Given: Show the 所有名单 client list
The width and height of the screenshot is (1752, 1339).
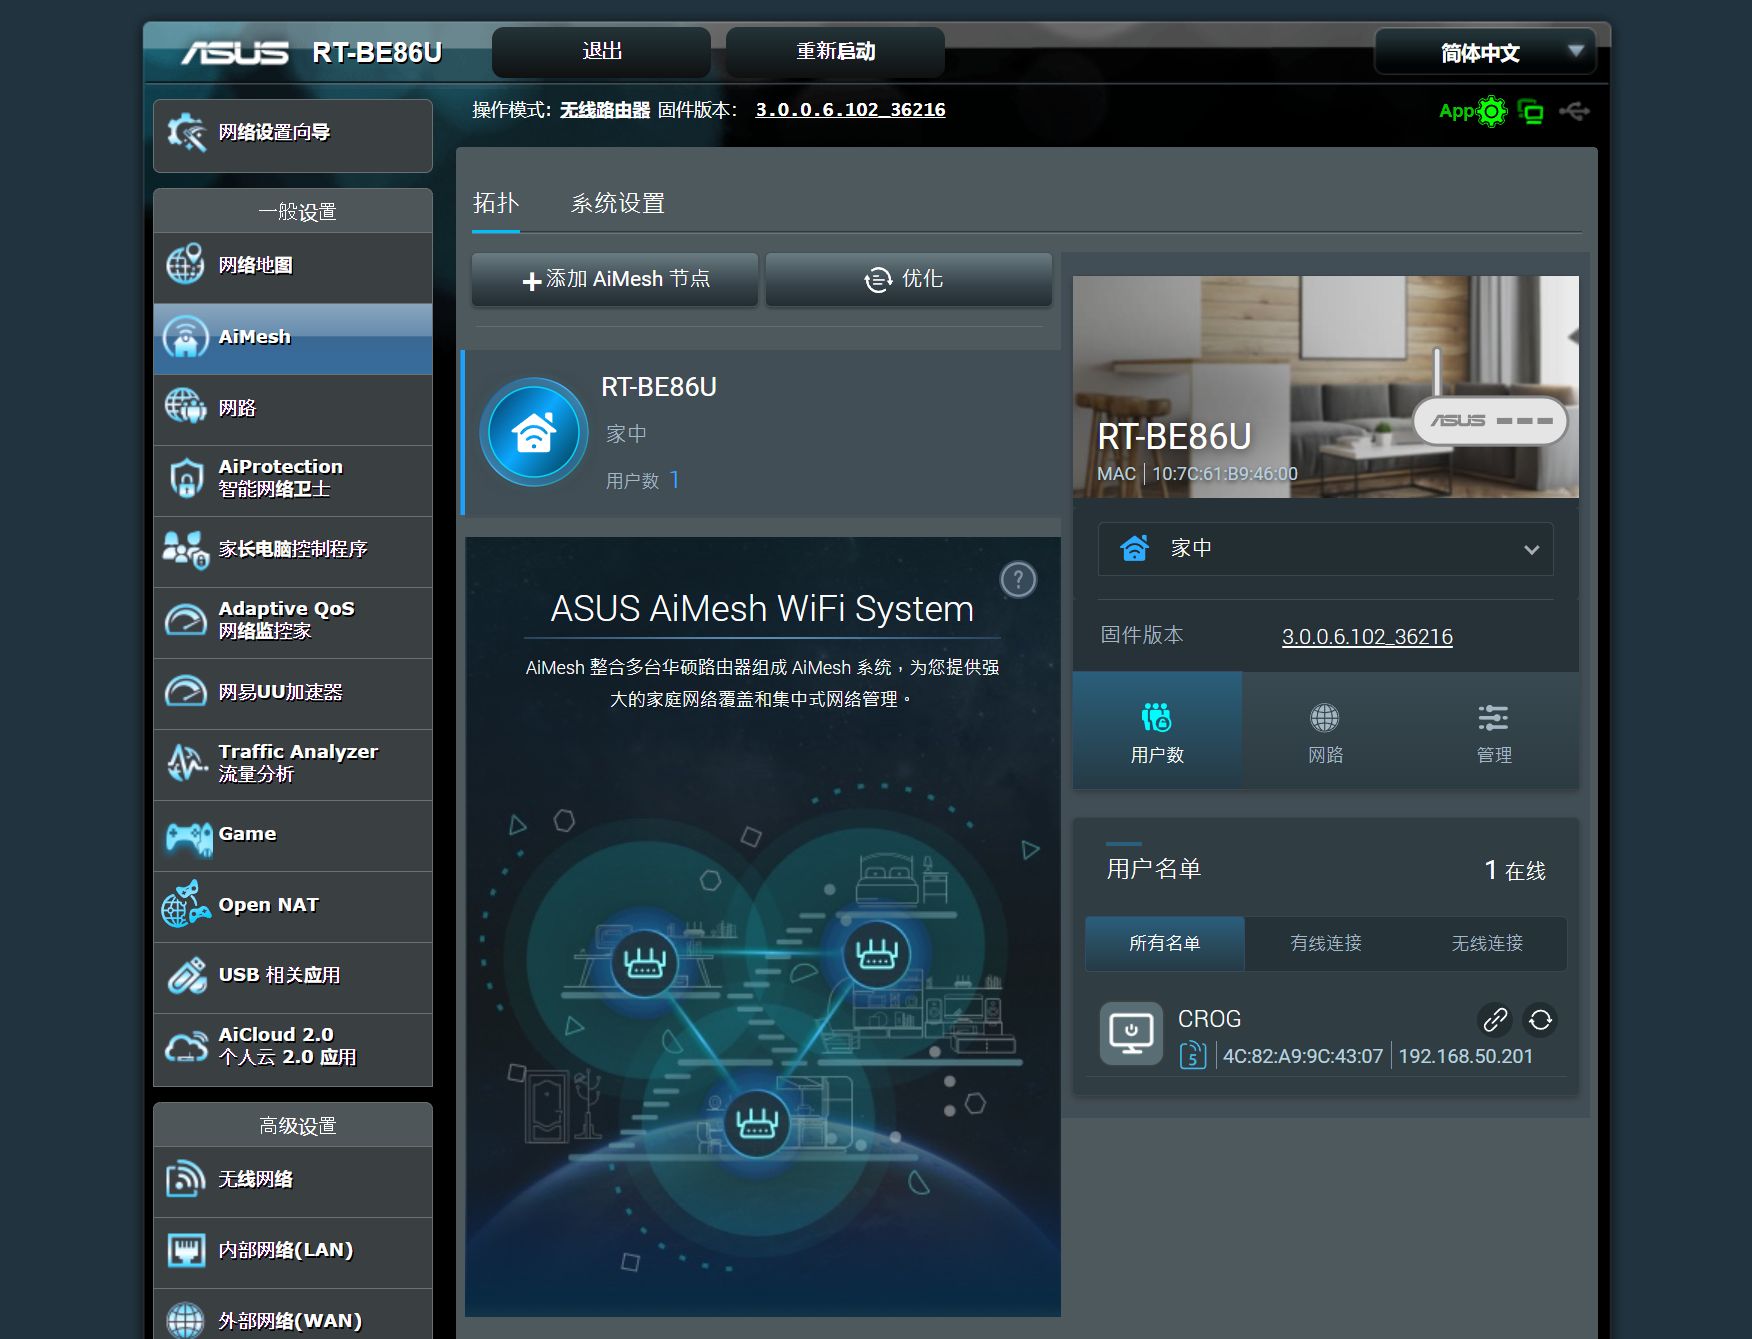Looking at the screenshot, I should [1165, 944].
